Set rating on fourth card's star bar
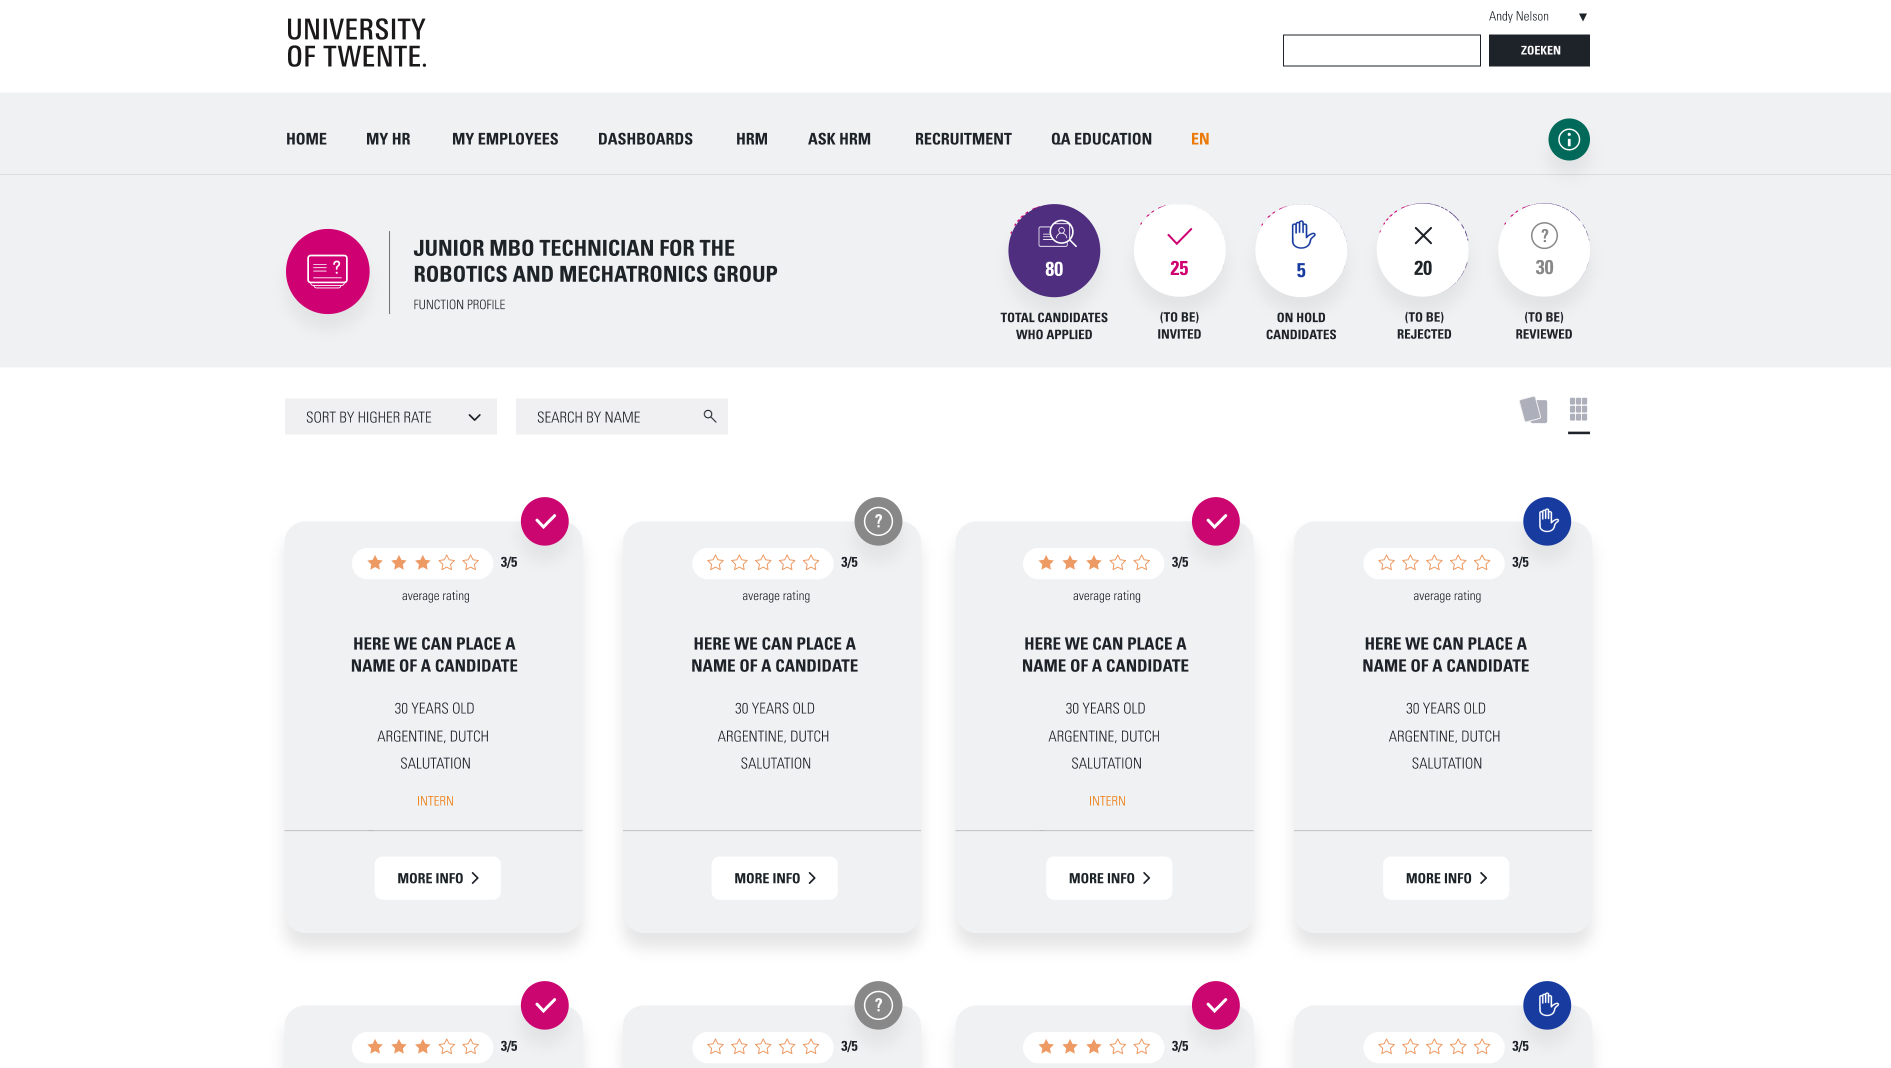The width and height of the screenshot is (1891, 1068). pyautogui.click(x=1433, y=563)
